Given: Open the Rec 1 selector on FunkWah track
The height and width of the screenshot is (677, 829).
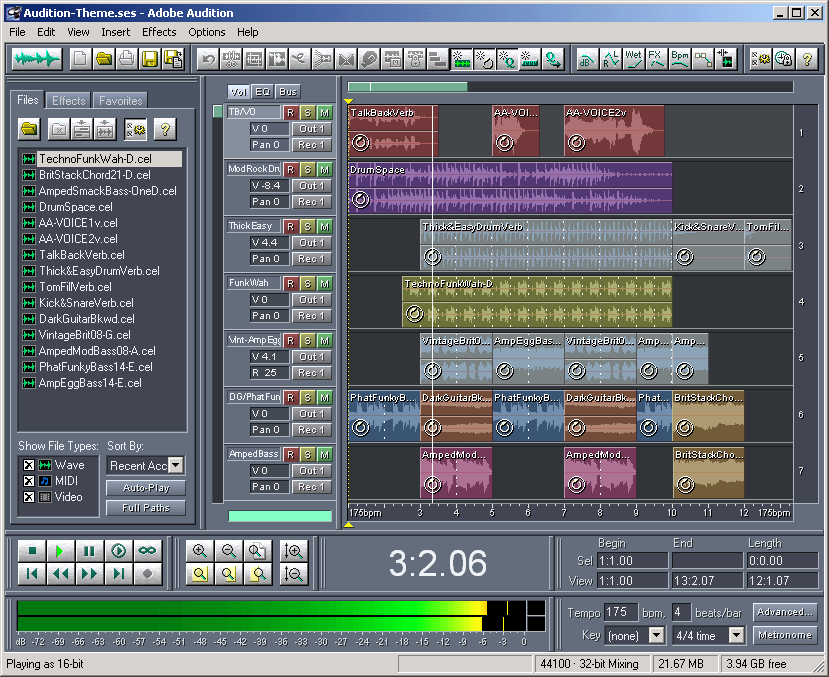Looking at the screenshot, I should 312,316.
